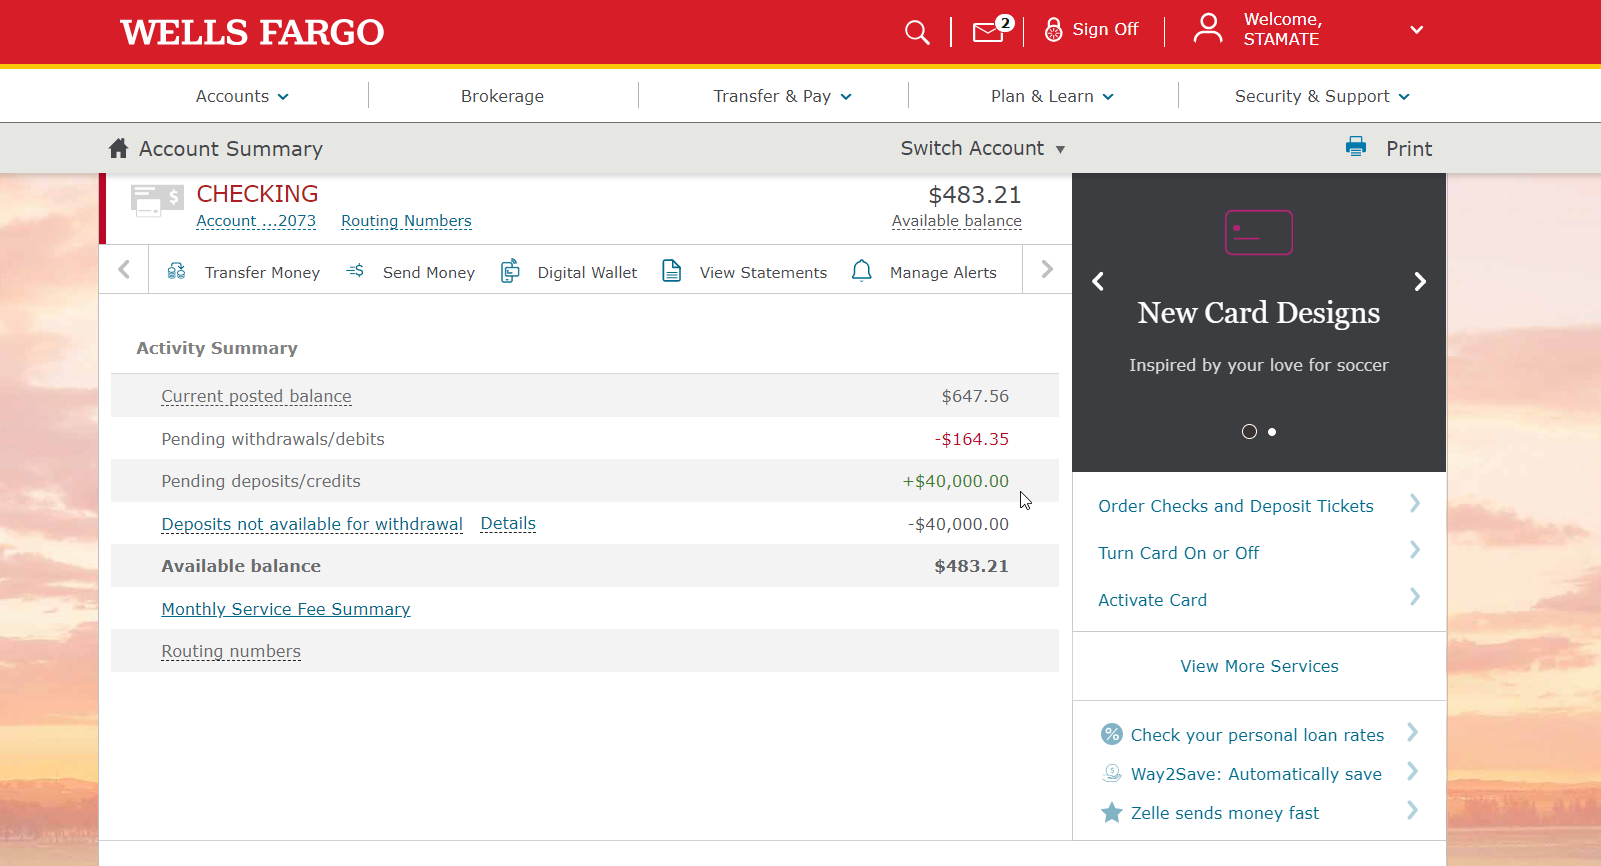Click the printer icon beside Print

[x=1356, y=147]
